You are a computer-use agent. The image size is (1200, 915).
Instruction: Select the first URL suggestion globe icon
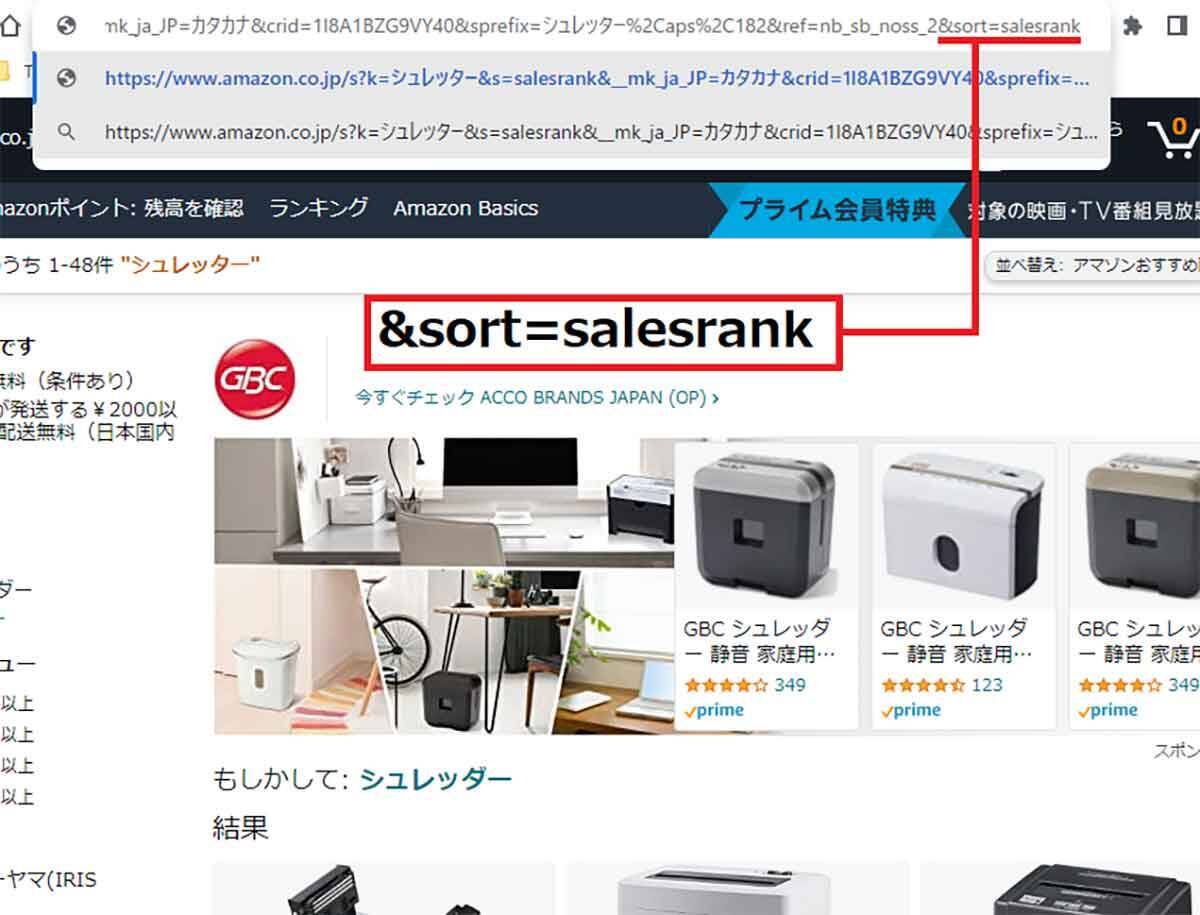tap(67, 79)
